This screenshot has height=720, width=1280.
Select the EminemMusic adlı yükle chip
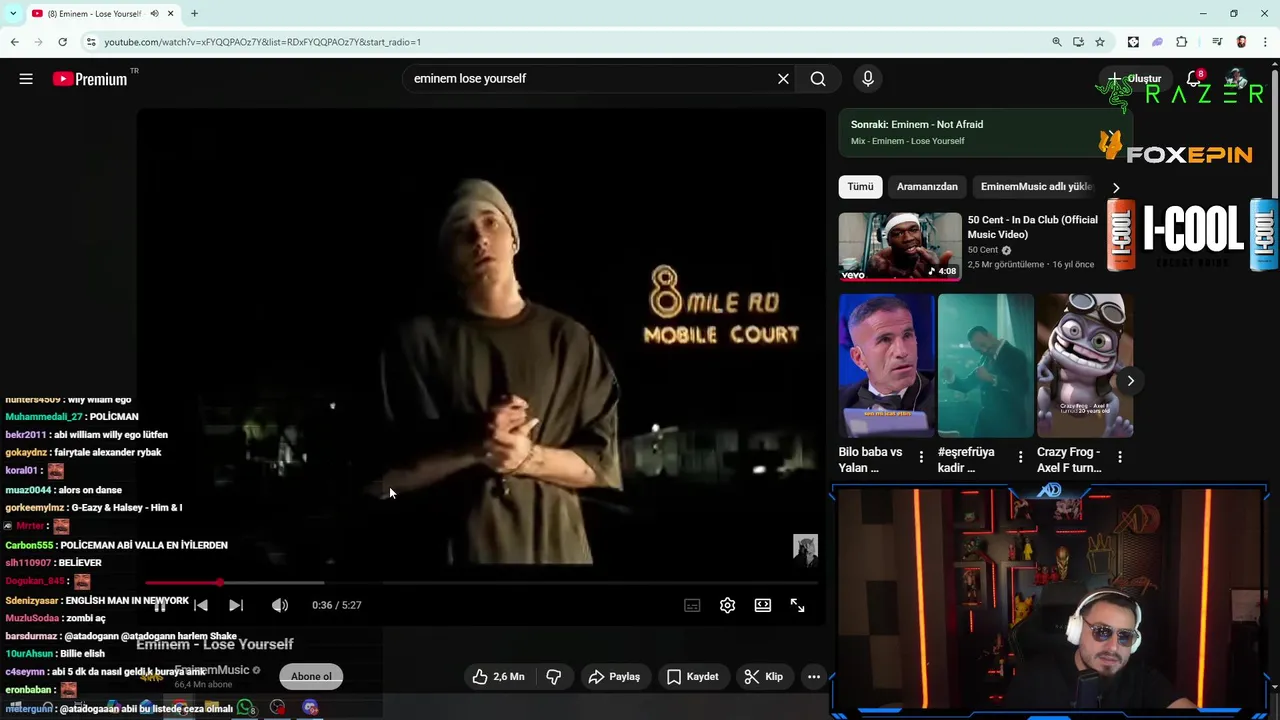[1036, 187]
